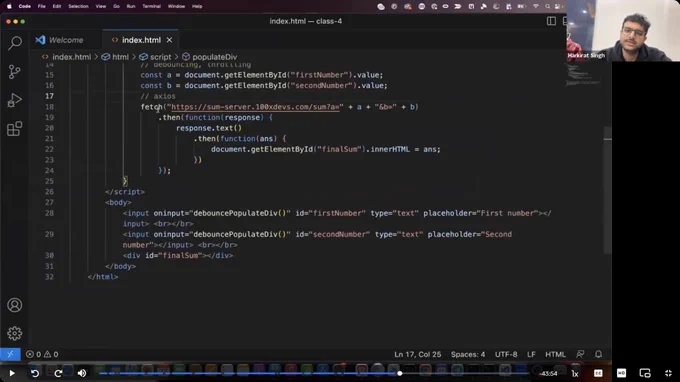
Task: Play the video
Action: 12,373
